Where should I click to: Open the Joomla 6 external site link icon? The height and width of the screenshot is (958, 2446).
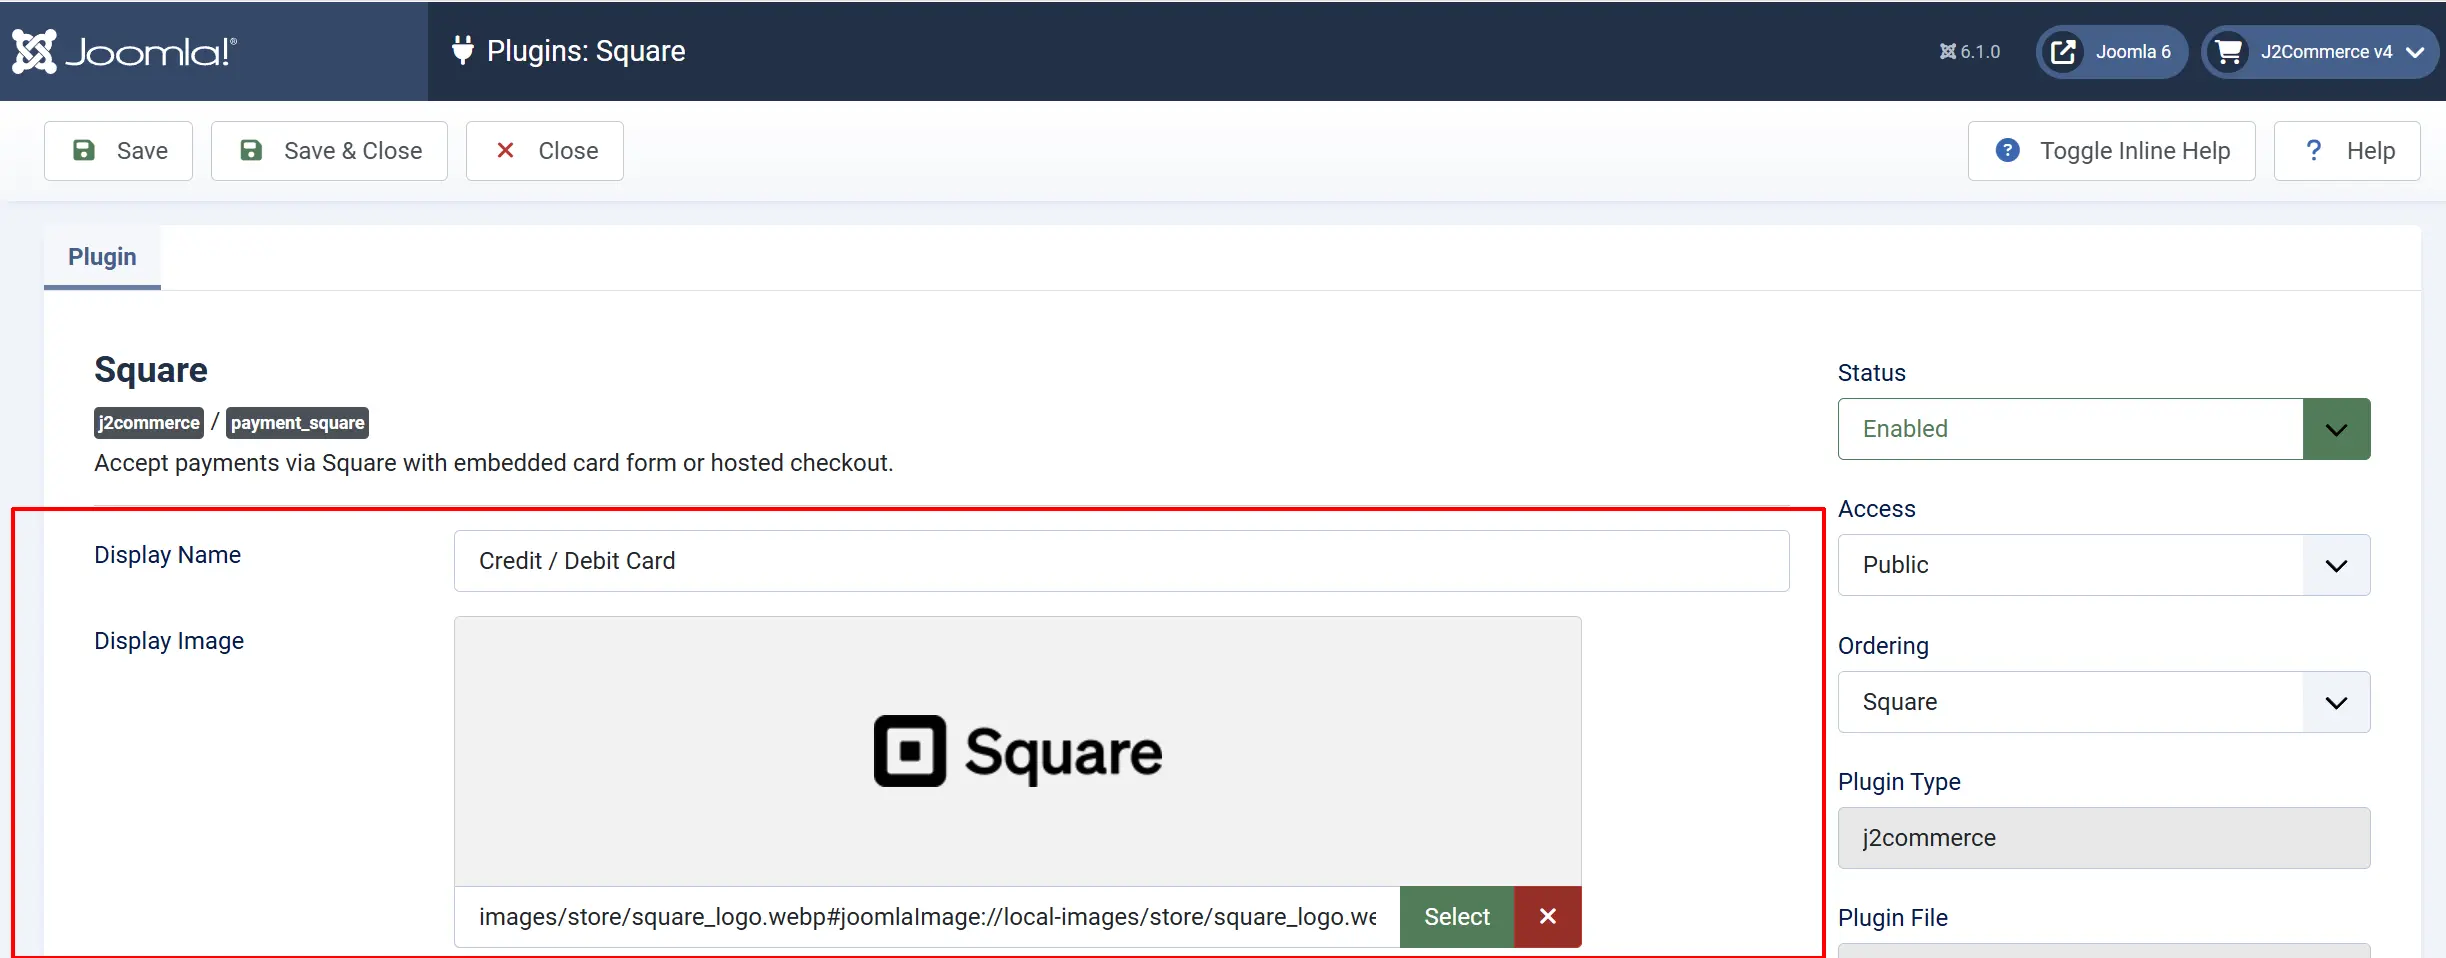[2063, 51]
